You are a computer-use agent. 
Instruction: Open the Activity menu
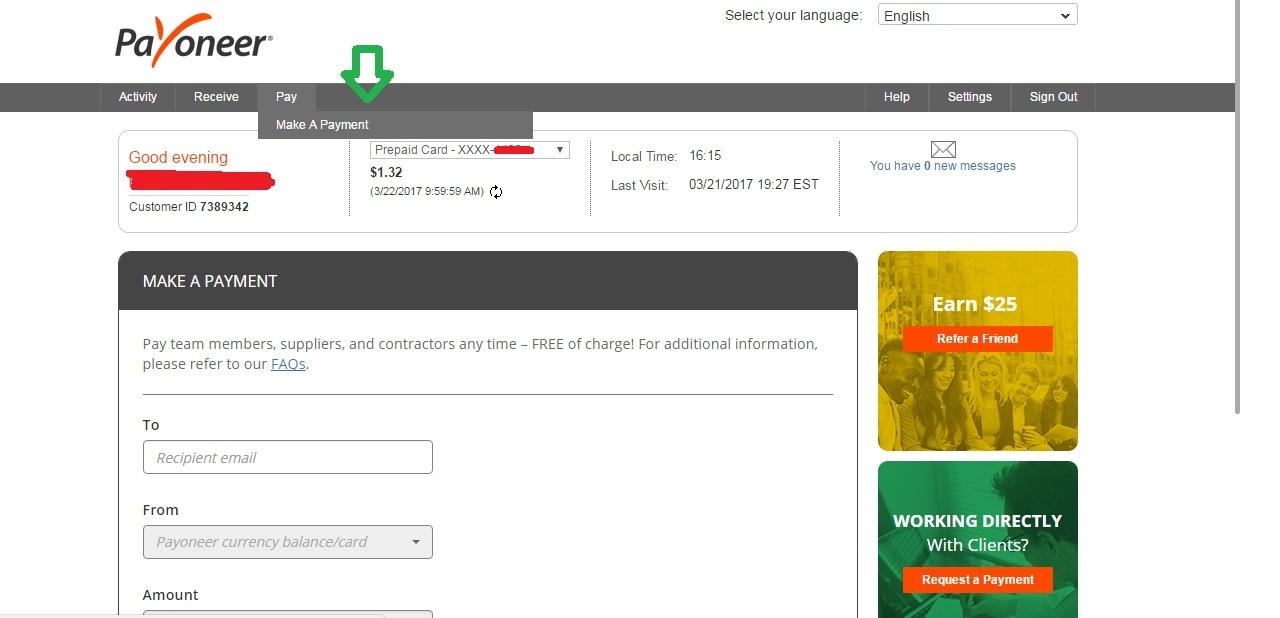138,97
